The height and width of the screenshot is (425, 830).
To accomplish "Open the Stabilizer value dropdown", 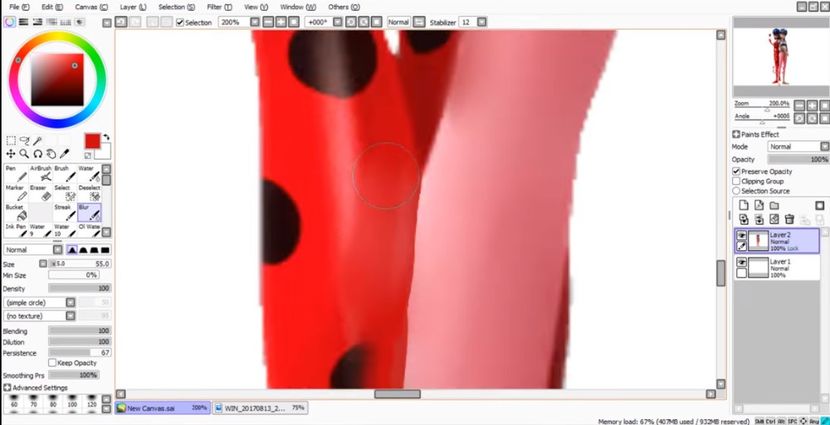I will pos(482,22).
